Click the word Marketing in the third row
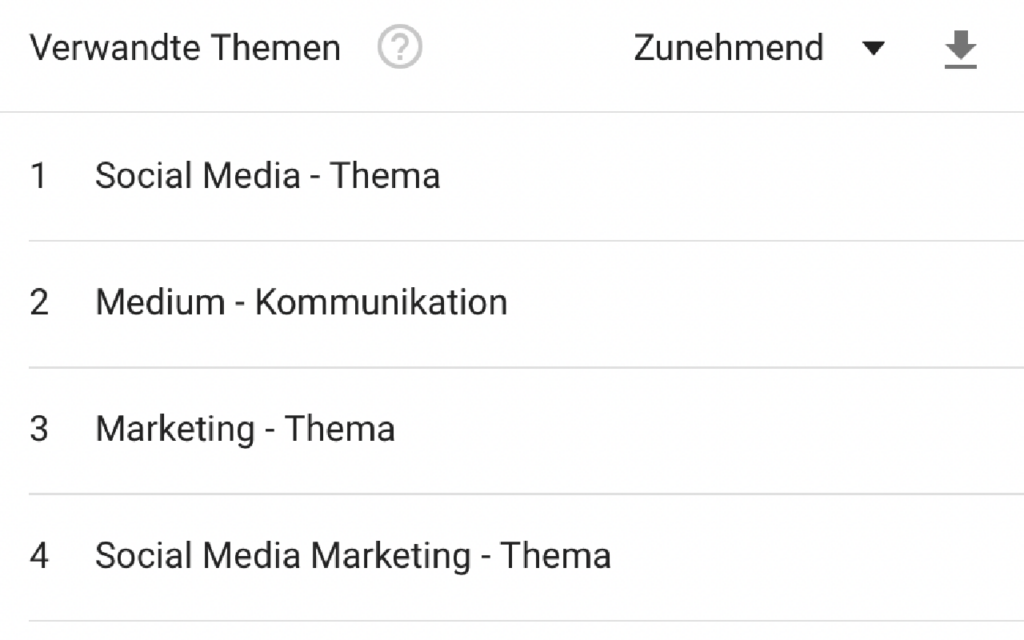This screenshot has width=1024, height=640. (x=175, y=430)
